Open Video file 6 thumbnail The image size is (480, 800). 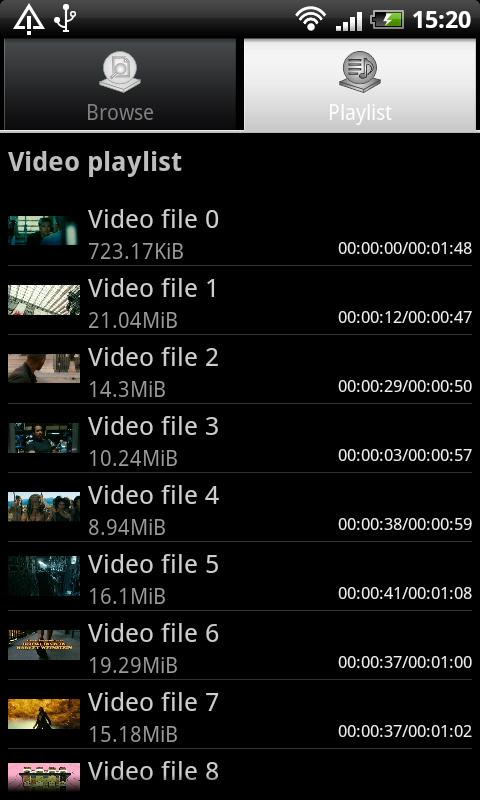44,644
